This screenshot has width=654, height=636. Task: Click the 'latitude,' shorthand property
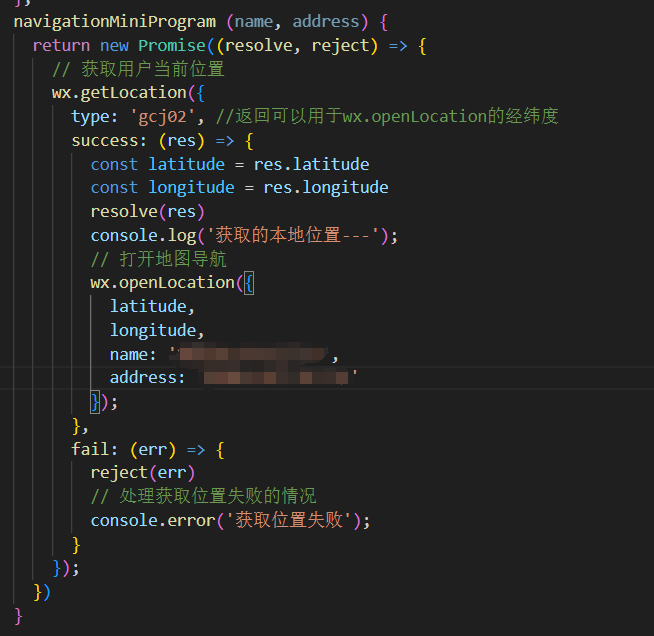pos(152,307)
